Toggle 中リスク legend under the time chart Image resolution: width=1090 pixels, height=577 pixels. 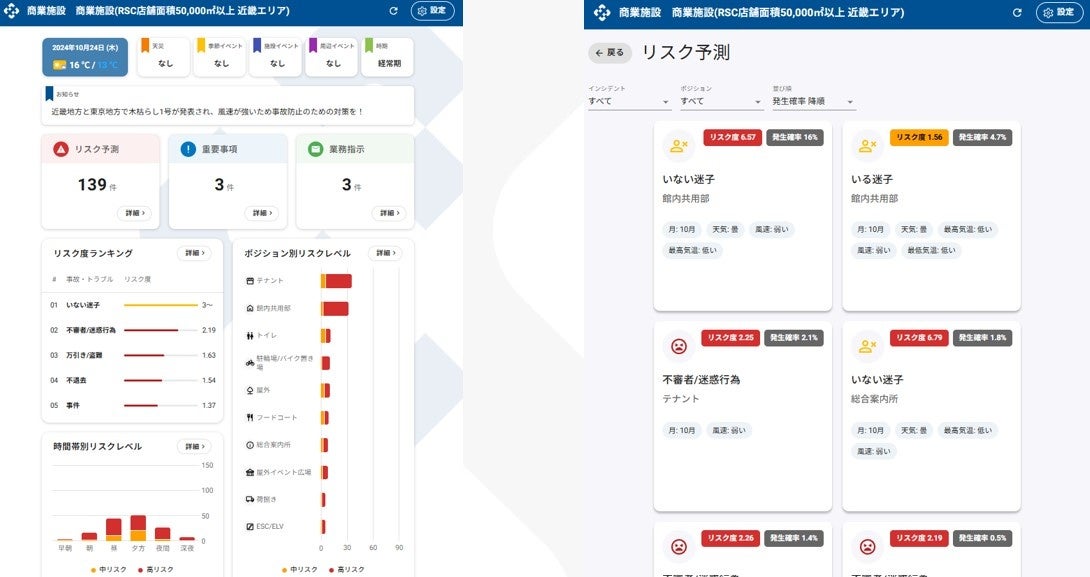(108, 569)
